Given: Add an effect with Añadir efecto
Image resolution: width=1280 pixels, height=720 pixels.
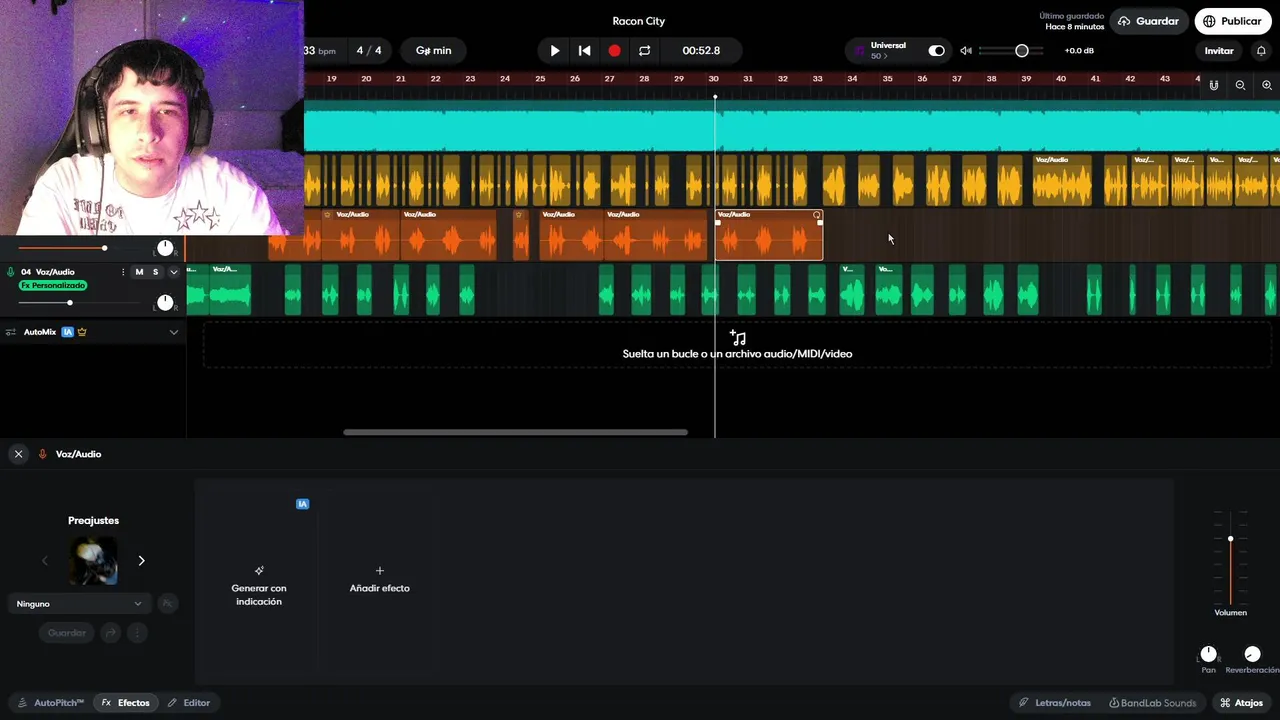Looking at the screenshot, I should pyautogui.click(x=380, y=580).
